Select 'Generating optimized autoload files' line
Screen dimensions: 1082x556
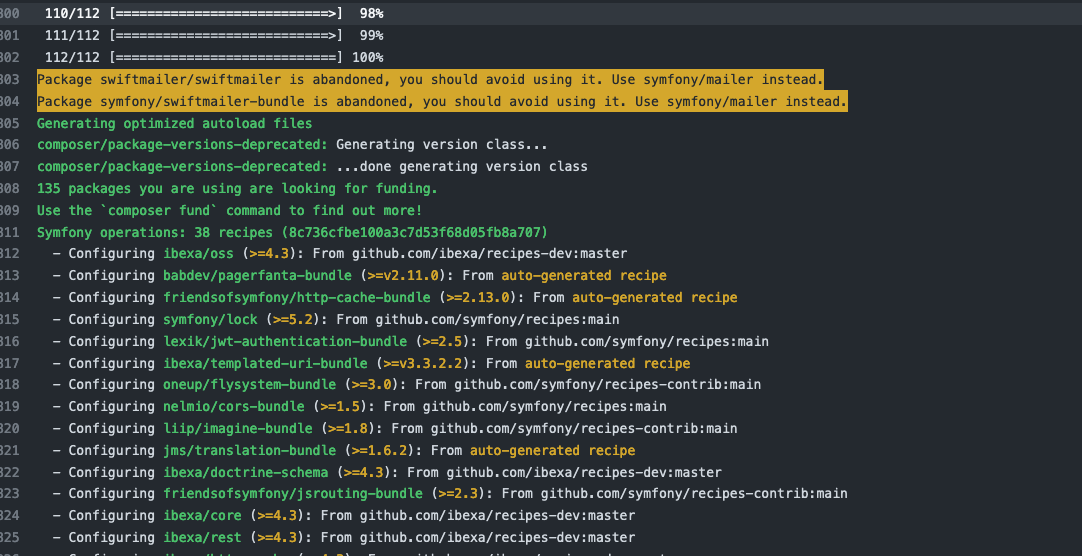(x=175, y=123)
